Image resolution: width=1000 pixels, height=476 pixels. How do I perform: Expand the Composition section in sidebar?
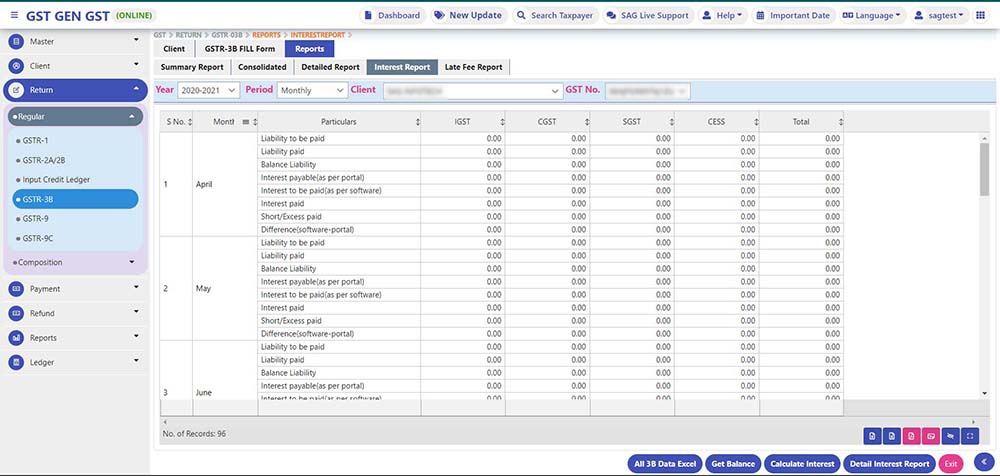click(x=75, y=263)
